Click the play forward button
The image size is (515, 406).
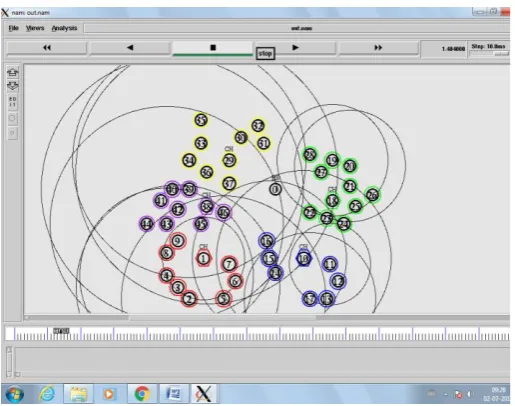click(295, 48)
